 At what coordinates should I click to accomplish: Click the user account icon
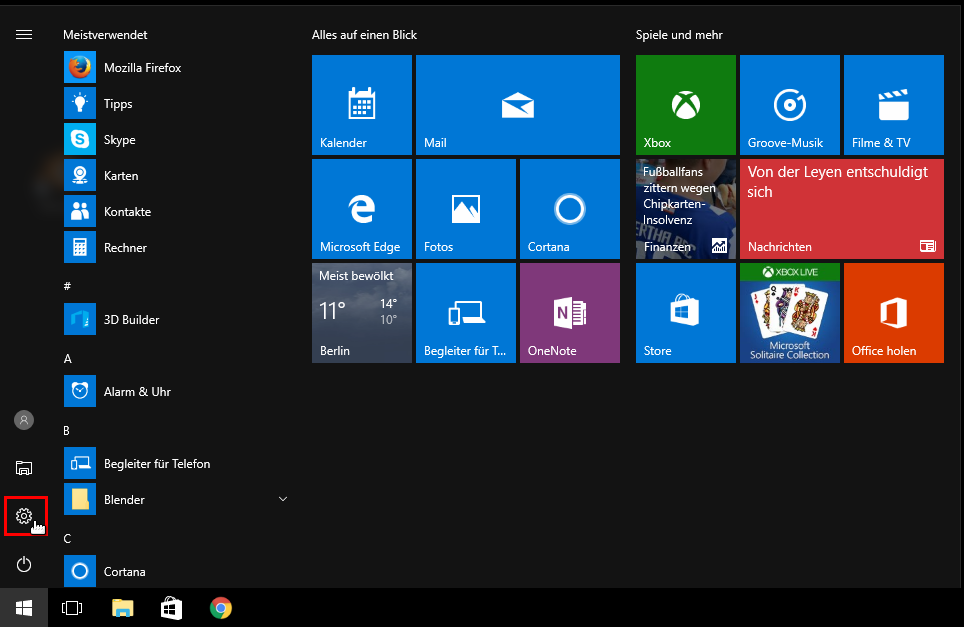coord(24,420)
